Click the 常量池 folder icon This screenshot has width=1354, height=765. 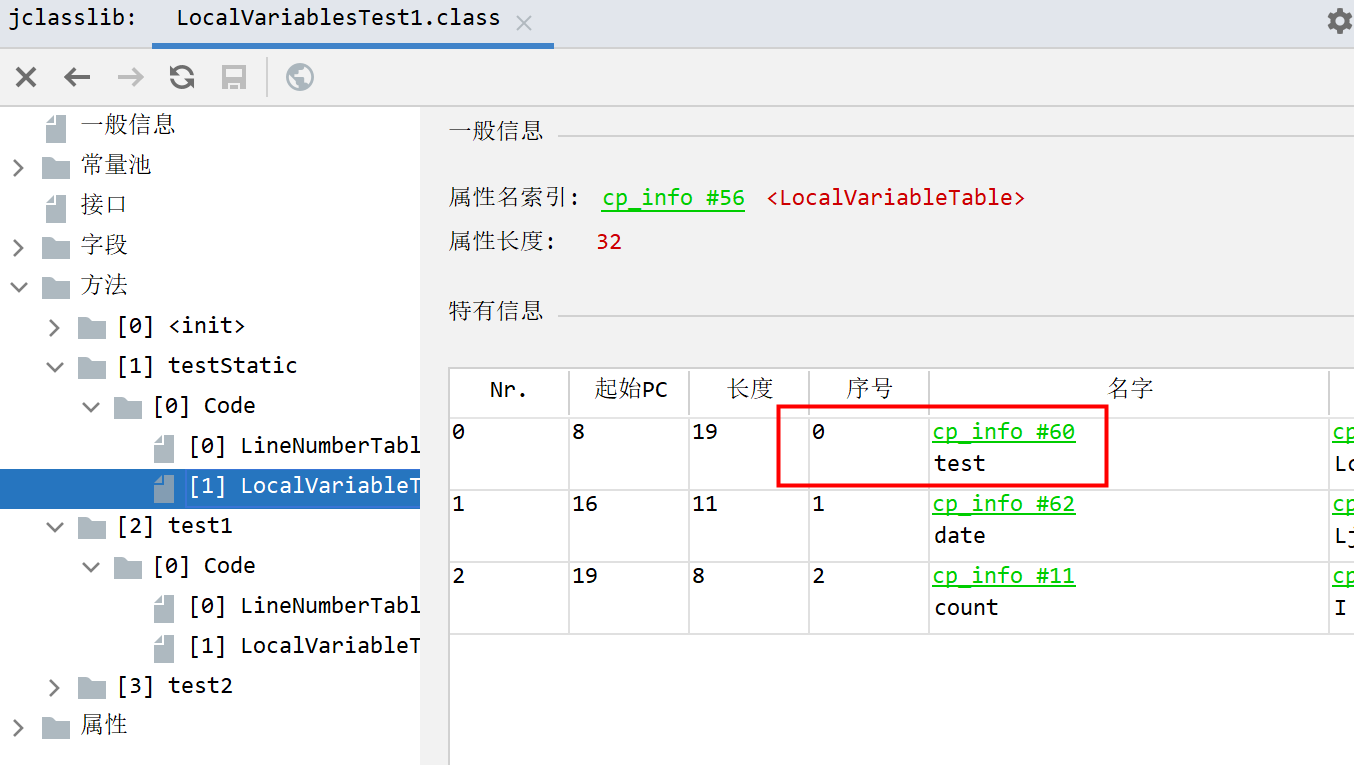click(x=56, y=167)
